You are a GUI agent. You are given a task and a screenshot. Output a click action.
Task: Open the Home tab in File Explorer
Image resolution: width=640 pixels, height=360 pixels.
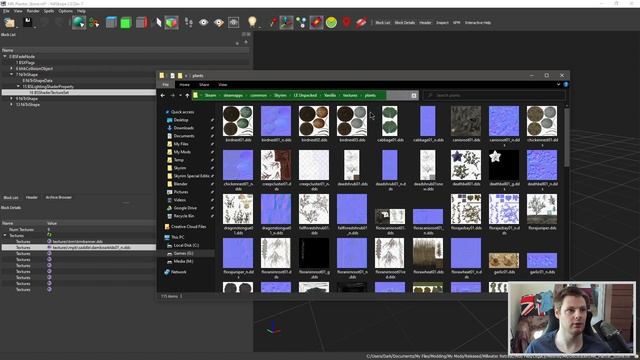184,84
